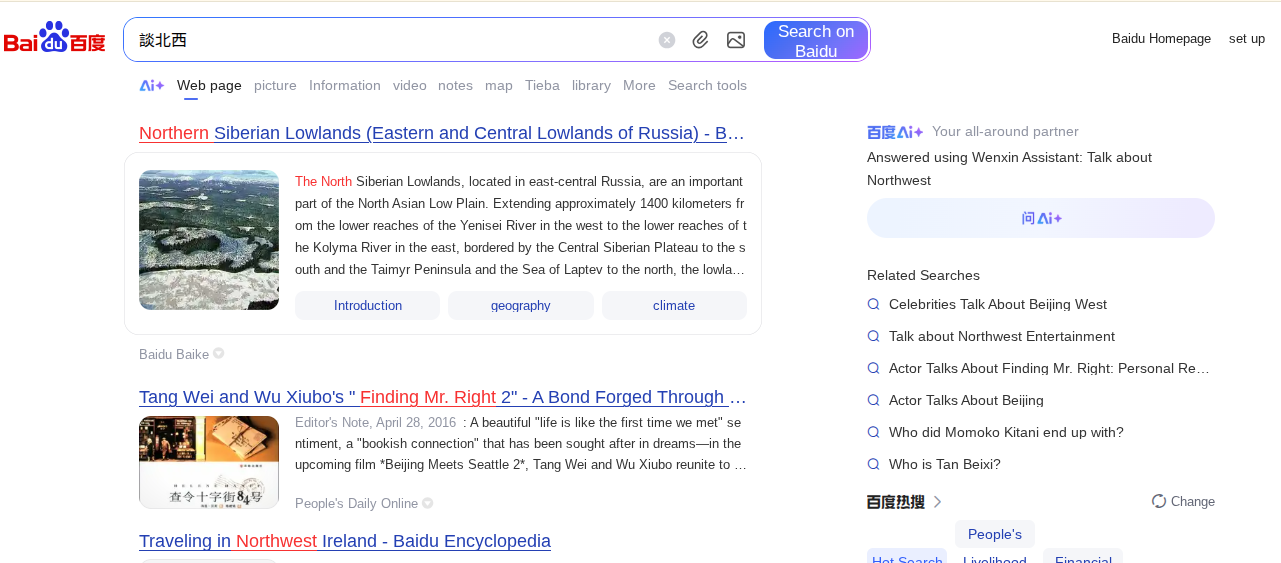Switch to the video tab
Viewport: 1281px width, 563px height.
coord(409,86)
